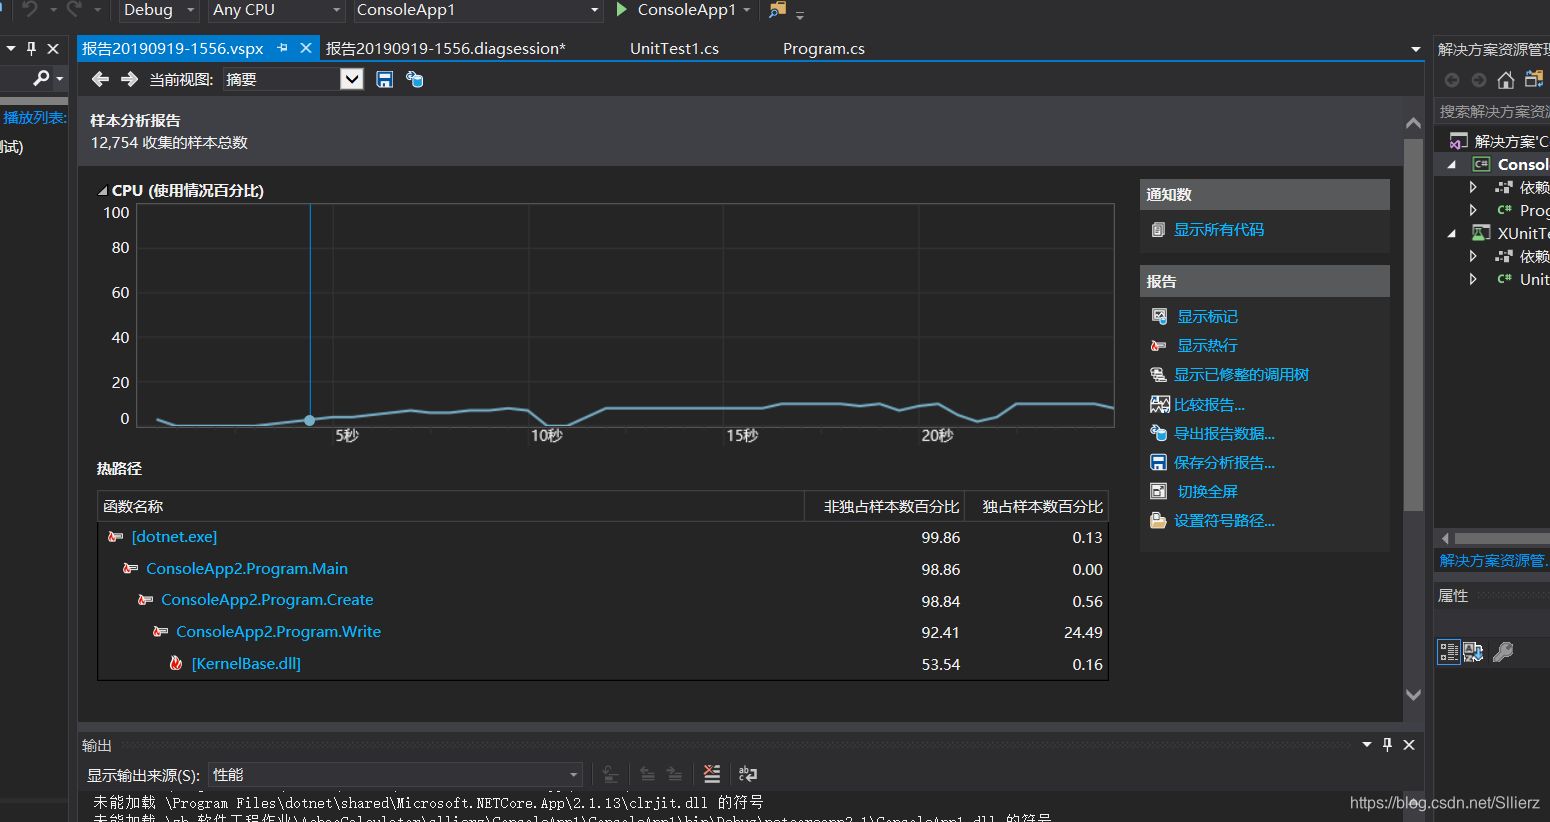Navigate back with the report left arrow
The image size is (1550, 822).
click(100, 79)
